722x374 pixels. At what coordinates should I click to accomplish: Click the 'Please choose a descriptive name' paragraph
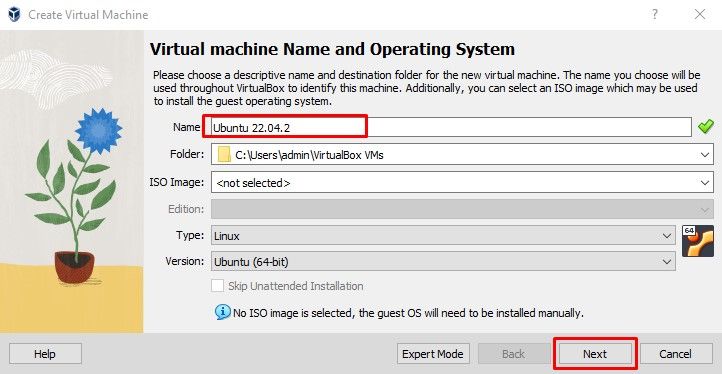(x=427, y=88)
